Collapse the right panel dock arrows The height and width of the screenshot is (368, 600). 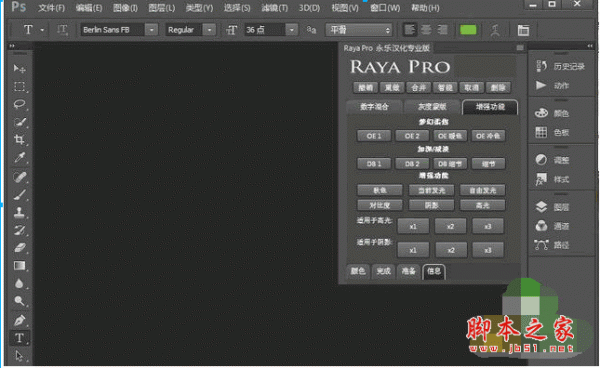coord(590,46)
